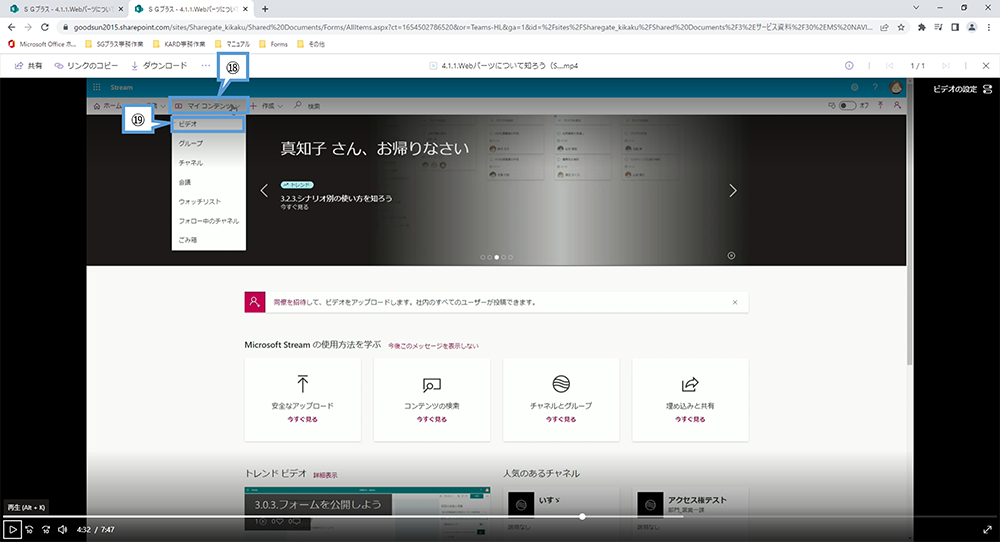Click the sharepoint.com address bar
Screen dimensions: 1000x542
472,27
